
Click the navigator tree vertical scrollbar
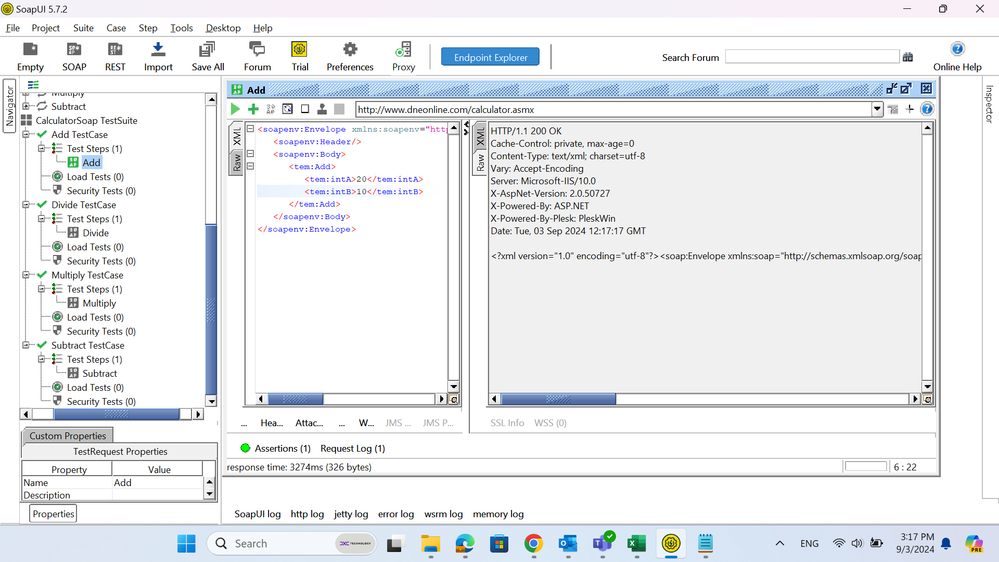[x=211, y=300]
